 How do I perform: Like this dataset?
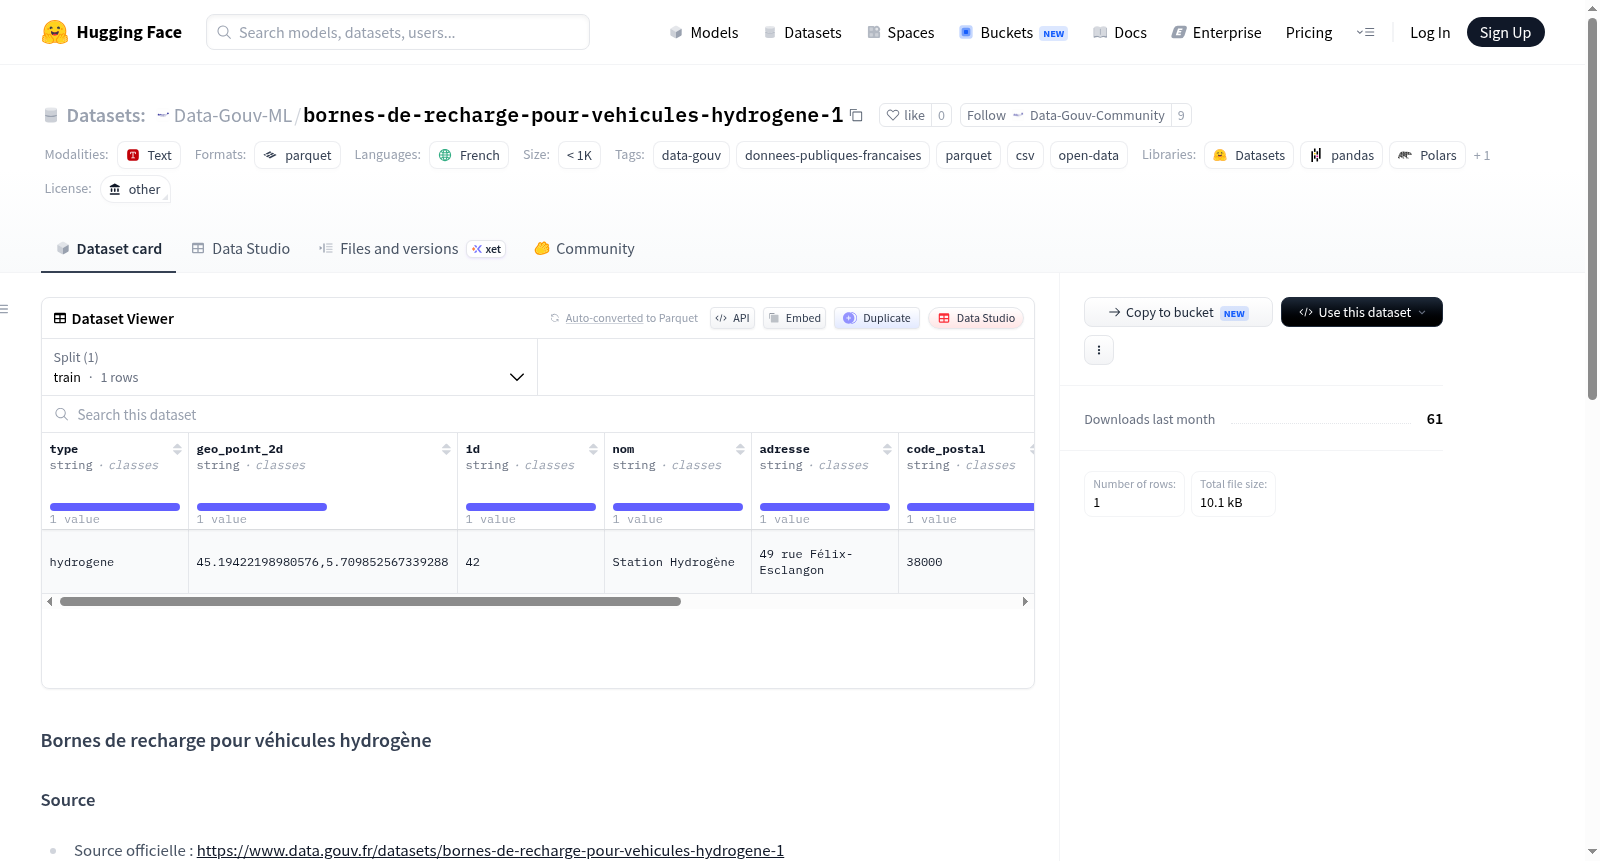[905, 116]
